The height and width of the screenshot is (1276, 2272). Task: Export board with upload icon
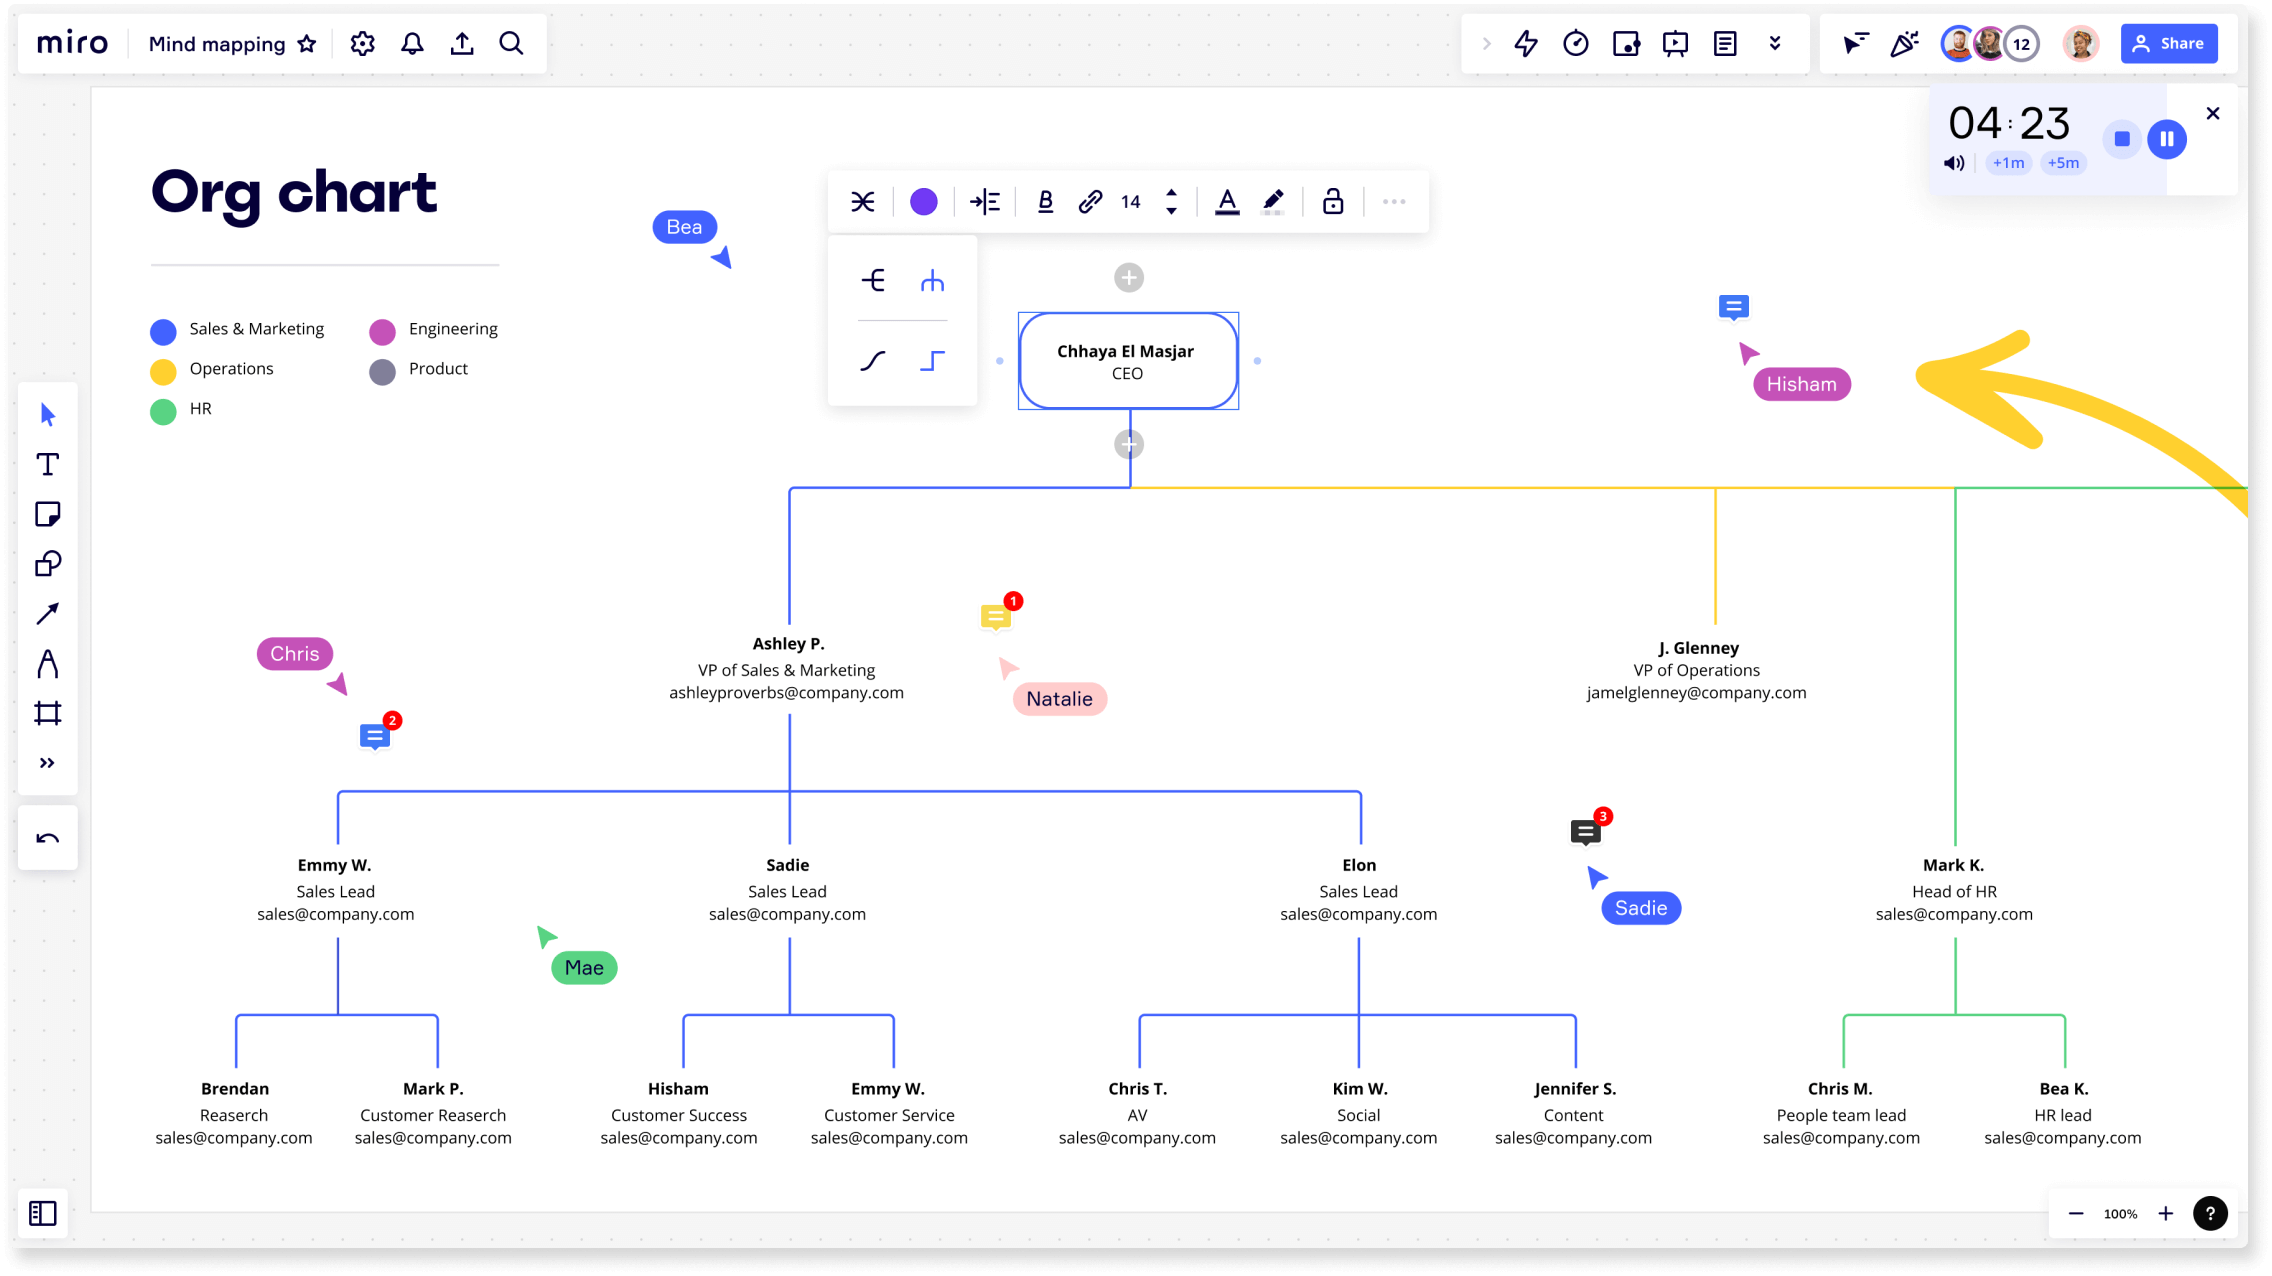tap(462, 43)
